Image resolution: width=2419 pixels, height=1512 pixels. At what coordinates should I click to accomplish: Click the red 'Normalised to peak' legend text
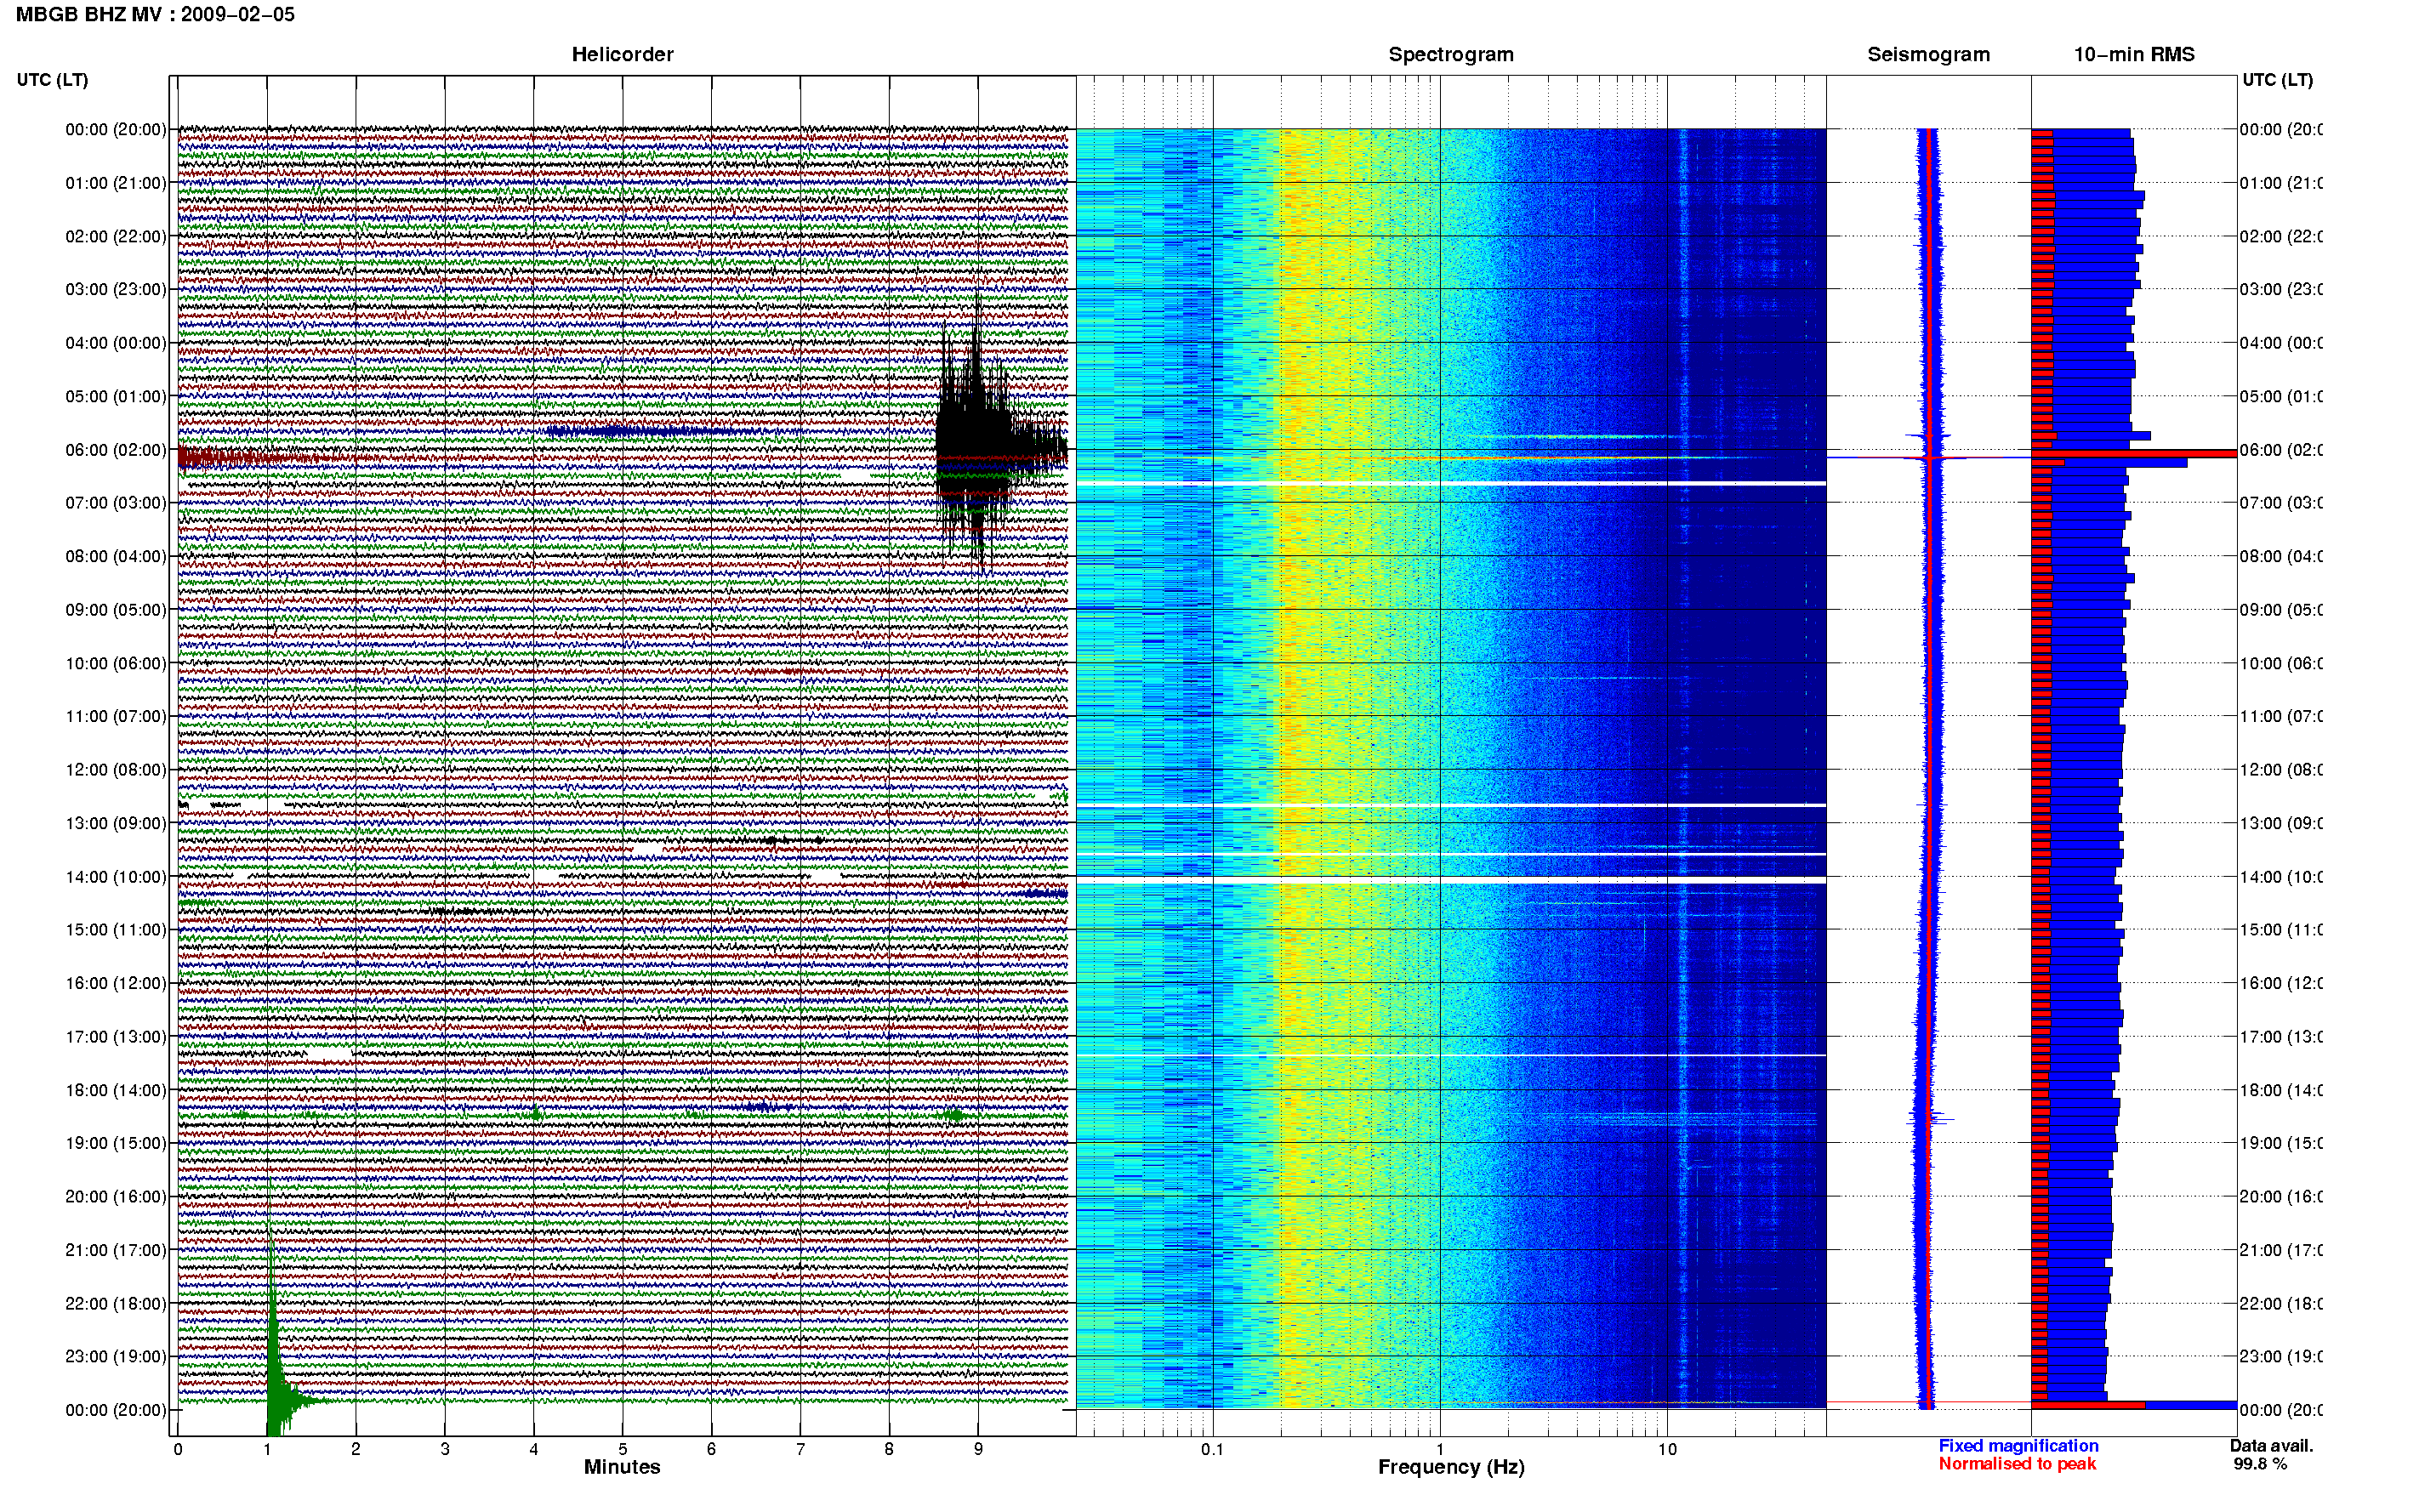coord(2017,1464)
